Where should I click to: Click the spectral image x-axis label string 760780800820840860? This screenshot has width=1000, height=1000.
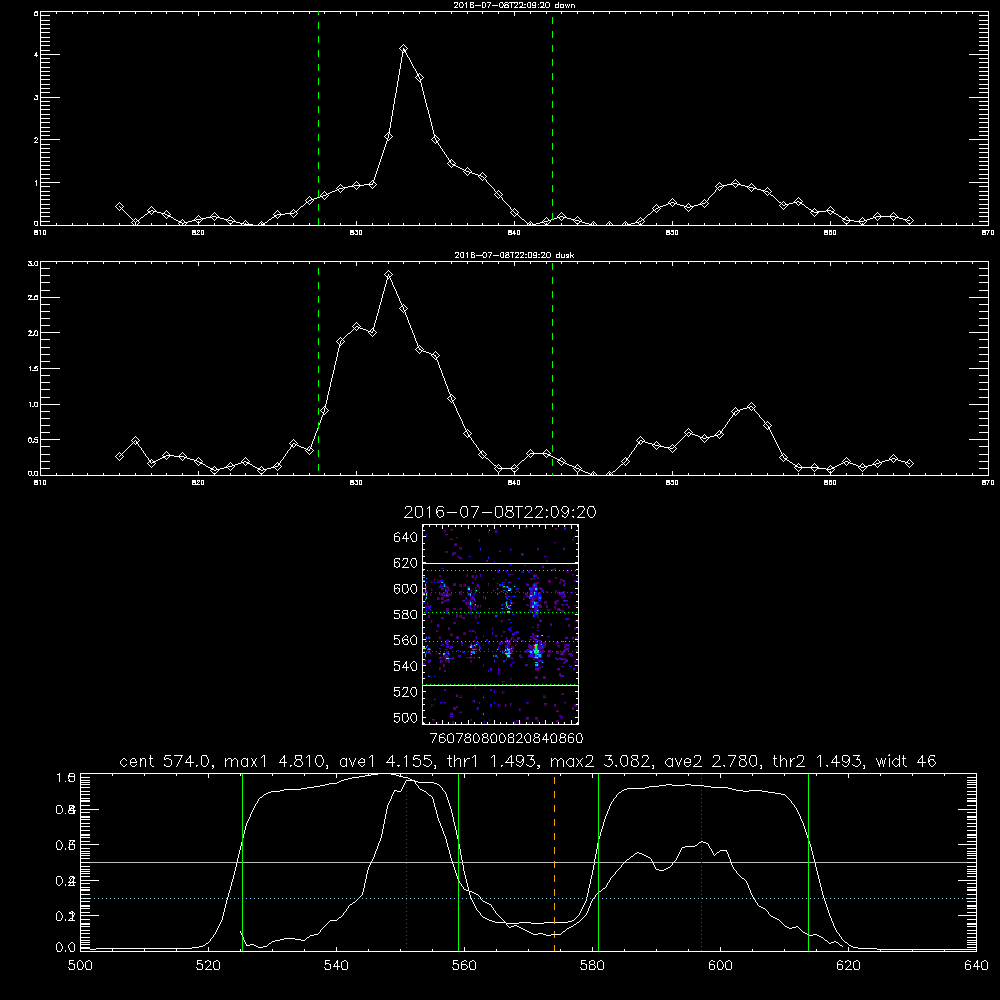(506, 738)
